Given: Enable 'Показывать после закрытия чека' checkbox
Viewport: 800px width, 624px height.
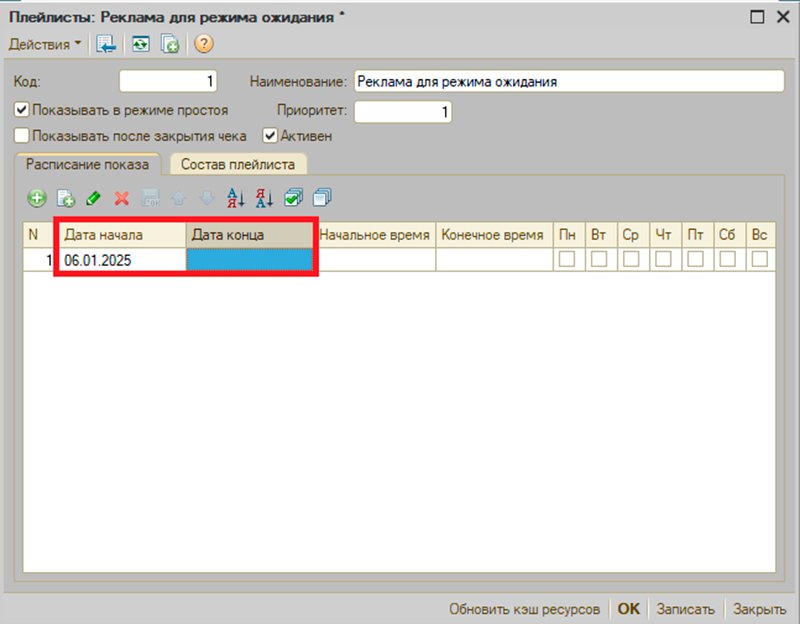Looking at the screenshot, I should click(21, 136).
